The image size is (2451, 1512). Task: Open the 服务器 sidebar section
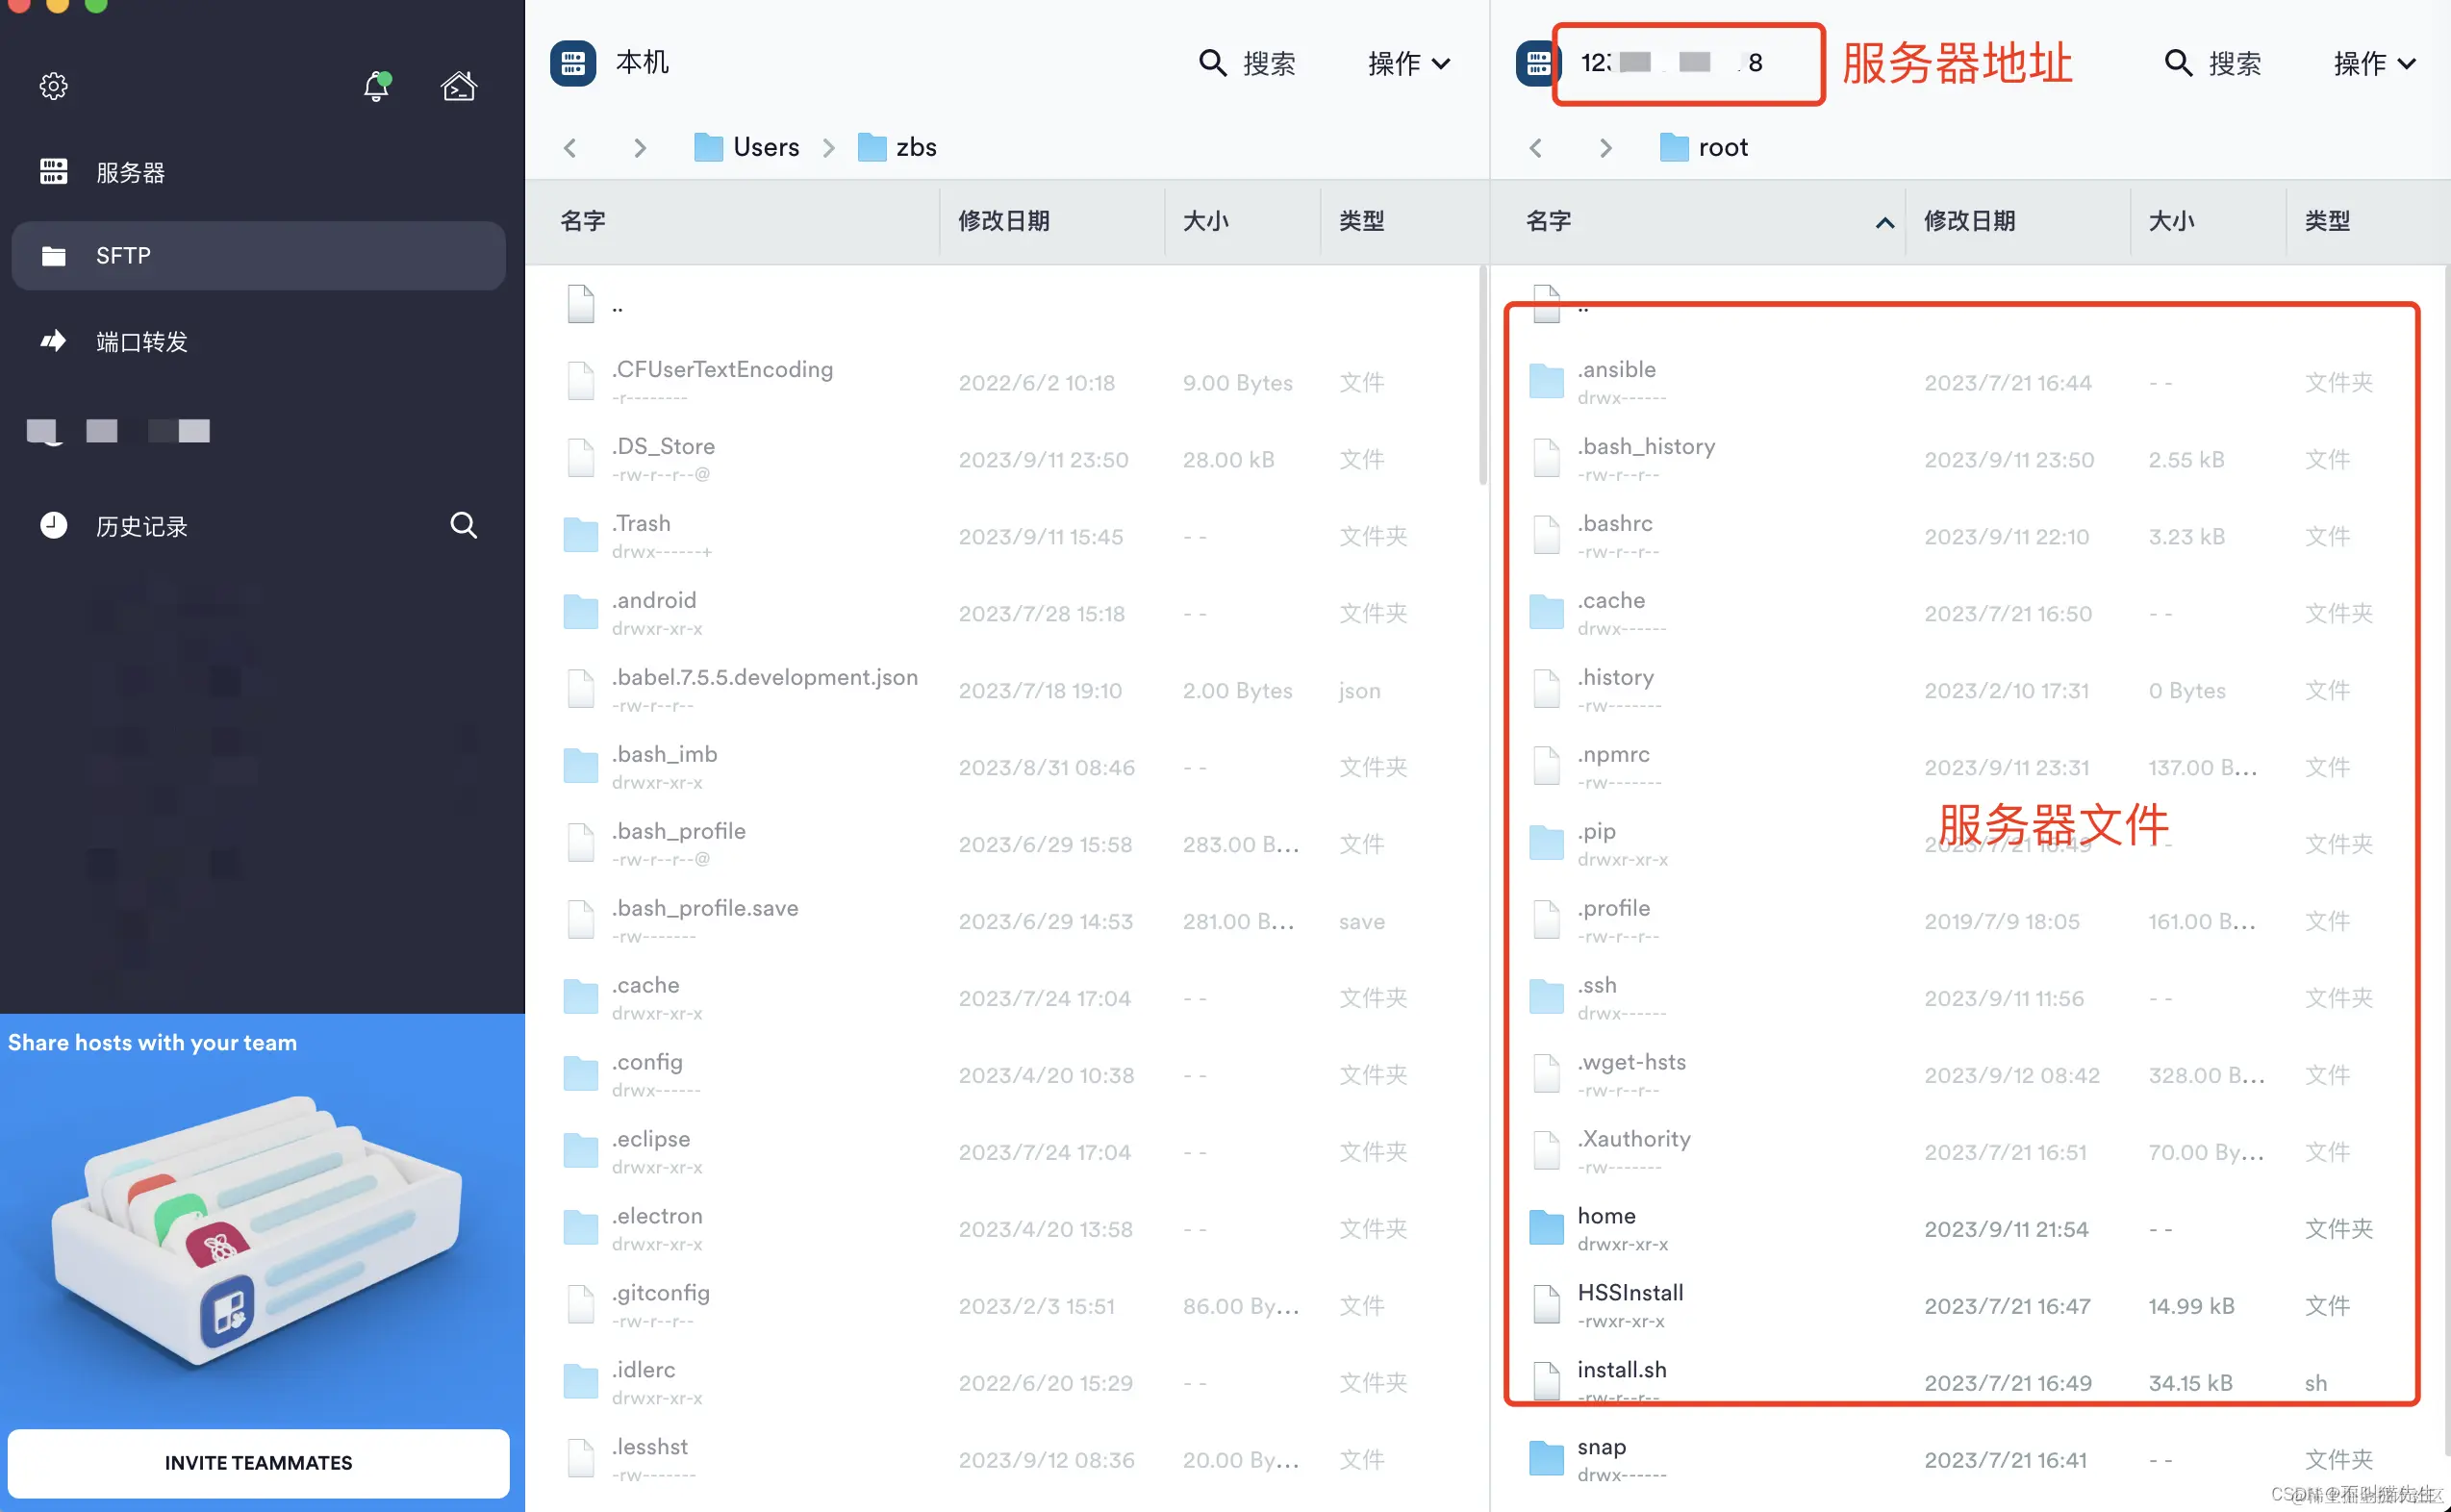130,172
